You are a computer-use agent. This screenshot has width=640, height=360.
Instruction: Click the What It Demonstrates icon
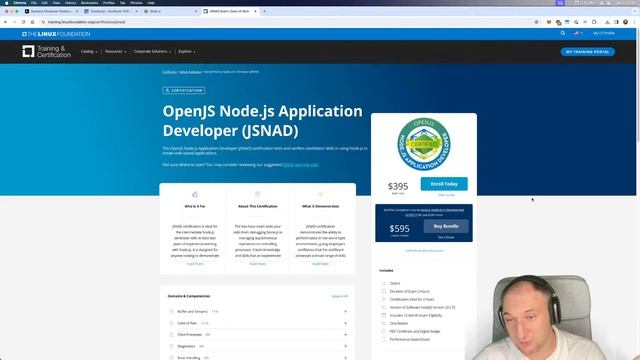point(320,194)
